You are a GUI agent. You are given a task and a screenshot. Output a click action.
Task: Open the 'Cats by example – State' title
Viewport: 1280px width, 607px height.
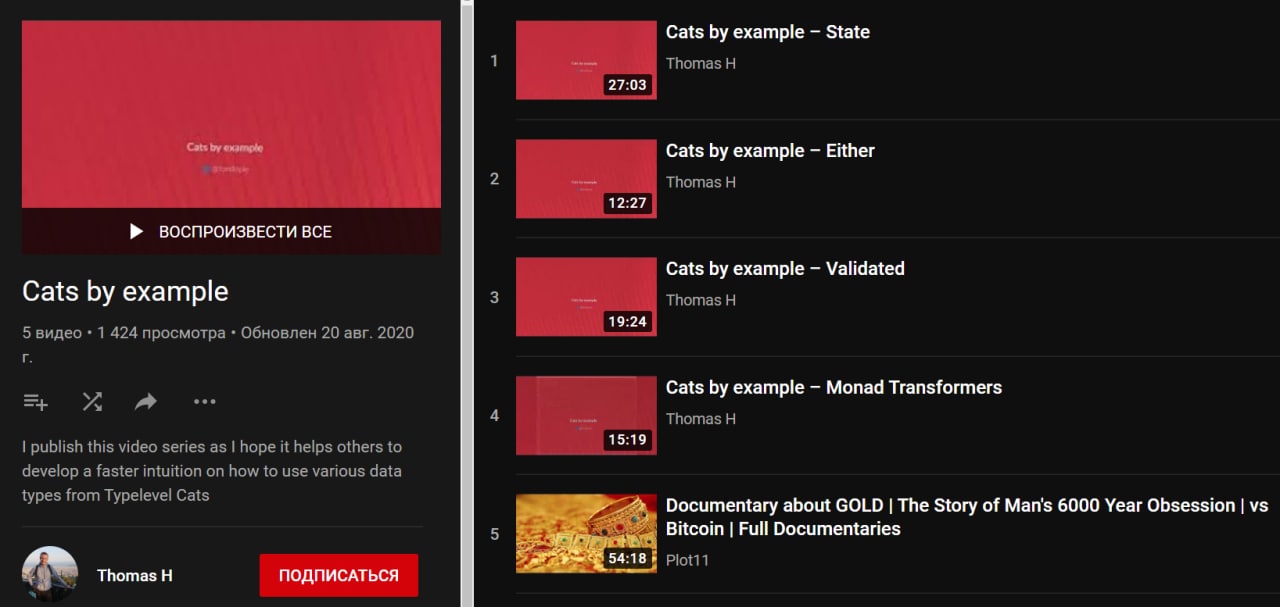(x=768, y=32)
